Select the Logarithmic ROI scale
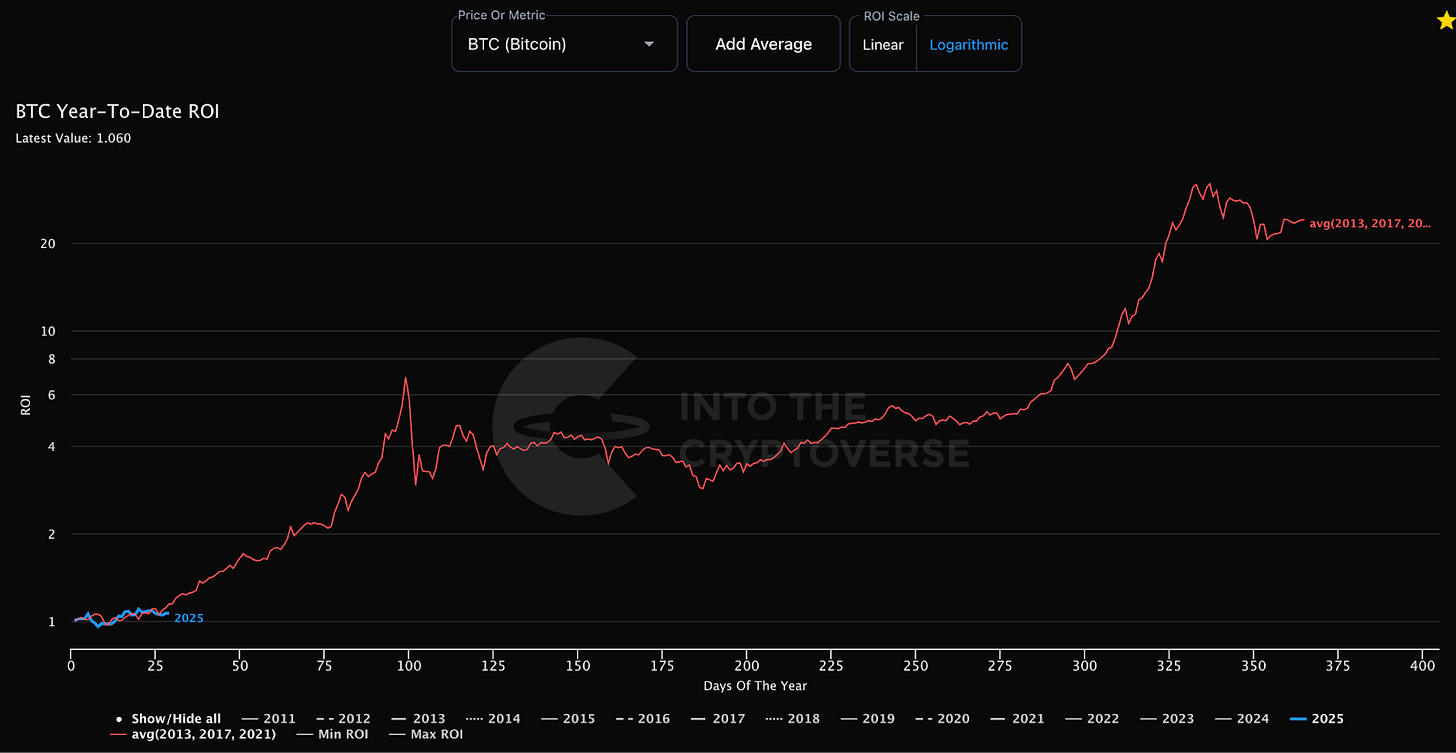Screen dimensions: 1456x753 969,45
